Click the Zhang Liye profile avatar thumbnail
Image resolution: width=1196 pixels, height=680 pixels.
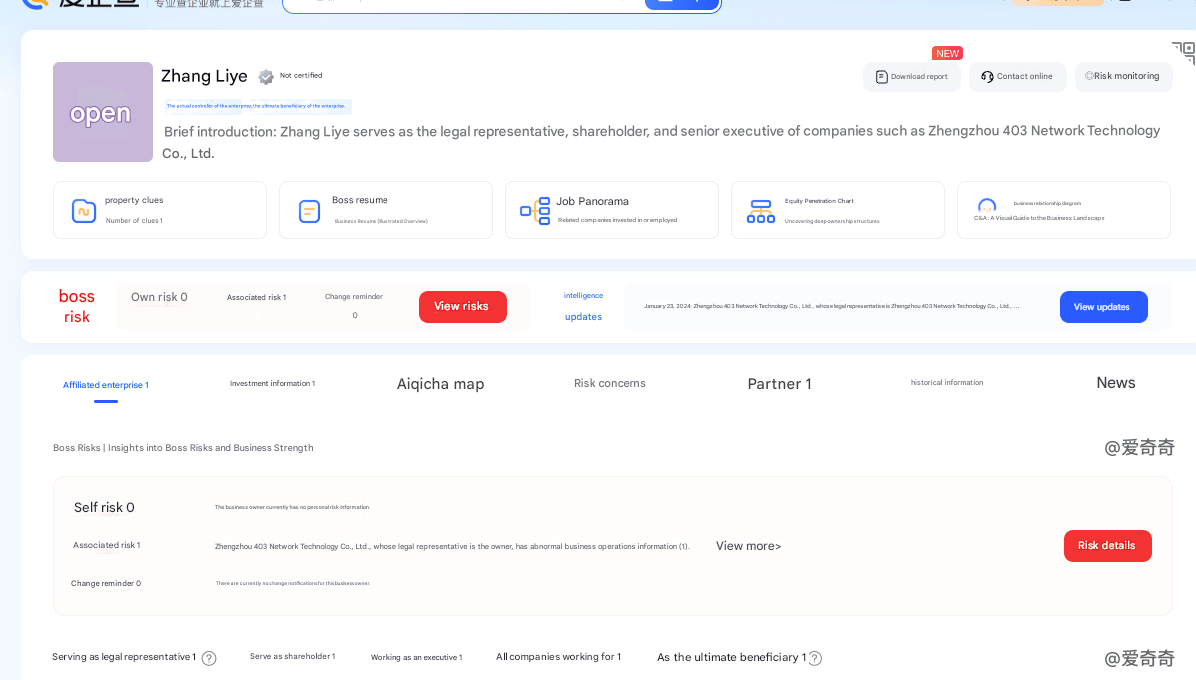tap(103, 112)
